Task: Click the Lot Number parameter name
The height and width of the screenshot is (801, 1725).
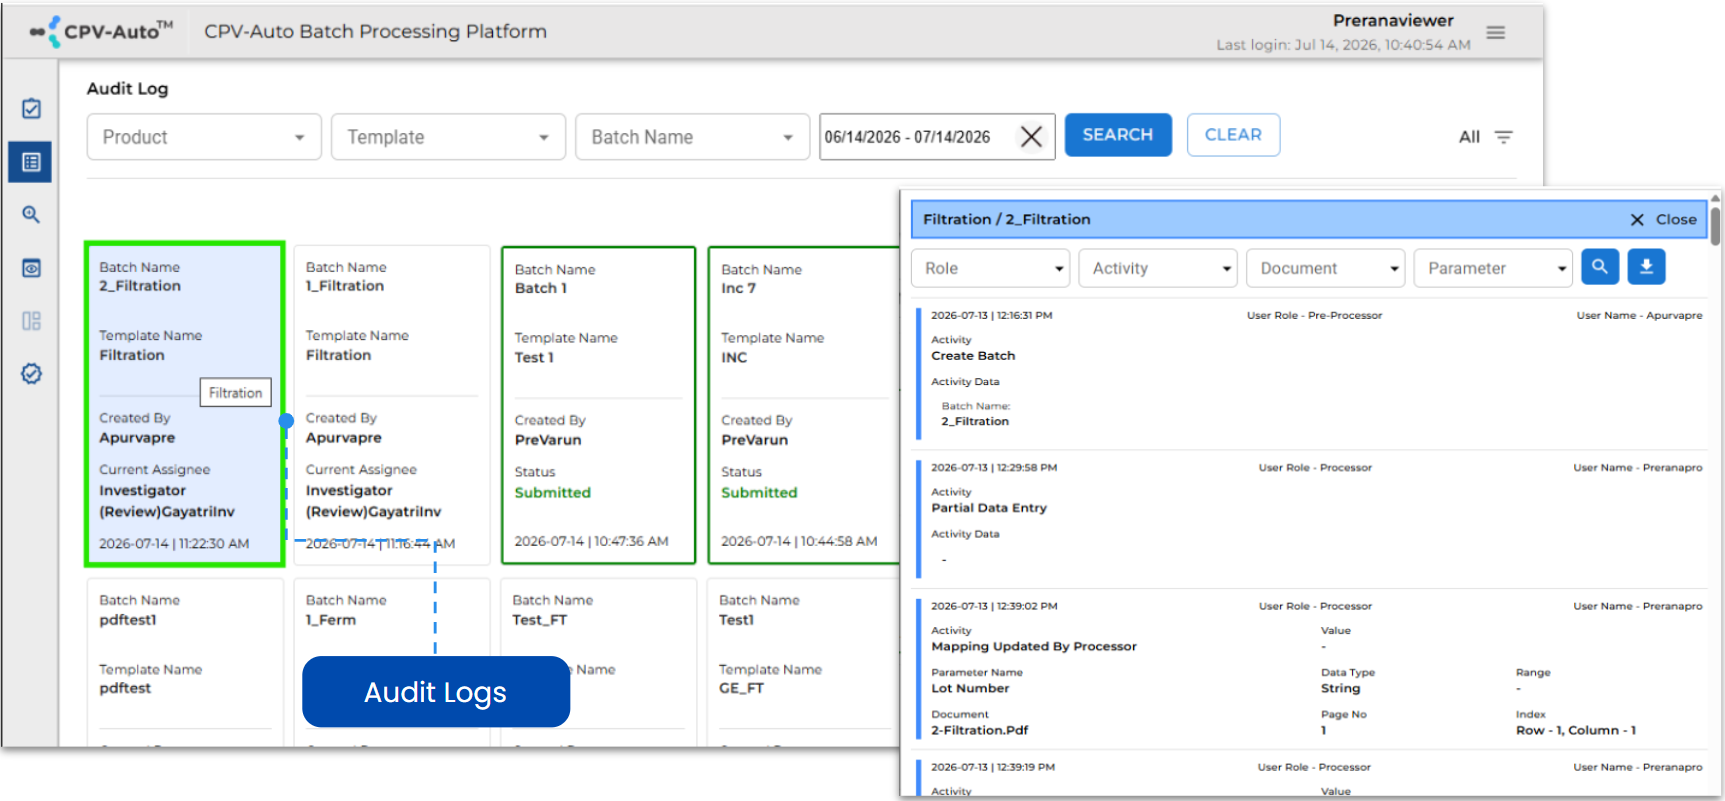Action: pyautogui.click(x=970, y=689)
